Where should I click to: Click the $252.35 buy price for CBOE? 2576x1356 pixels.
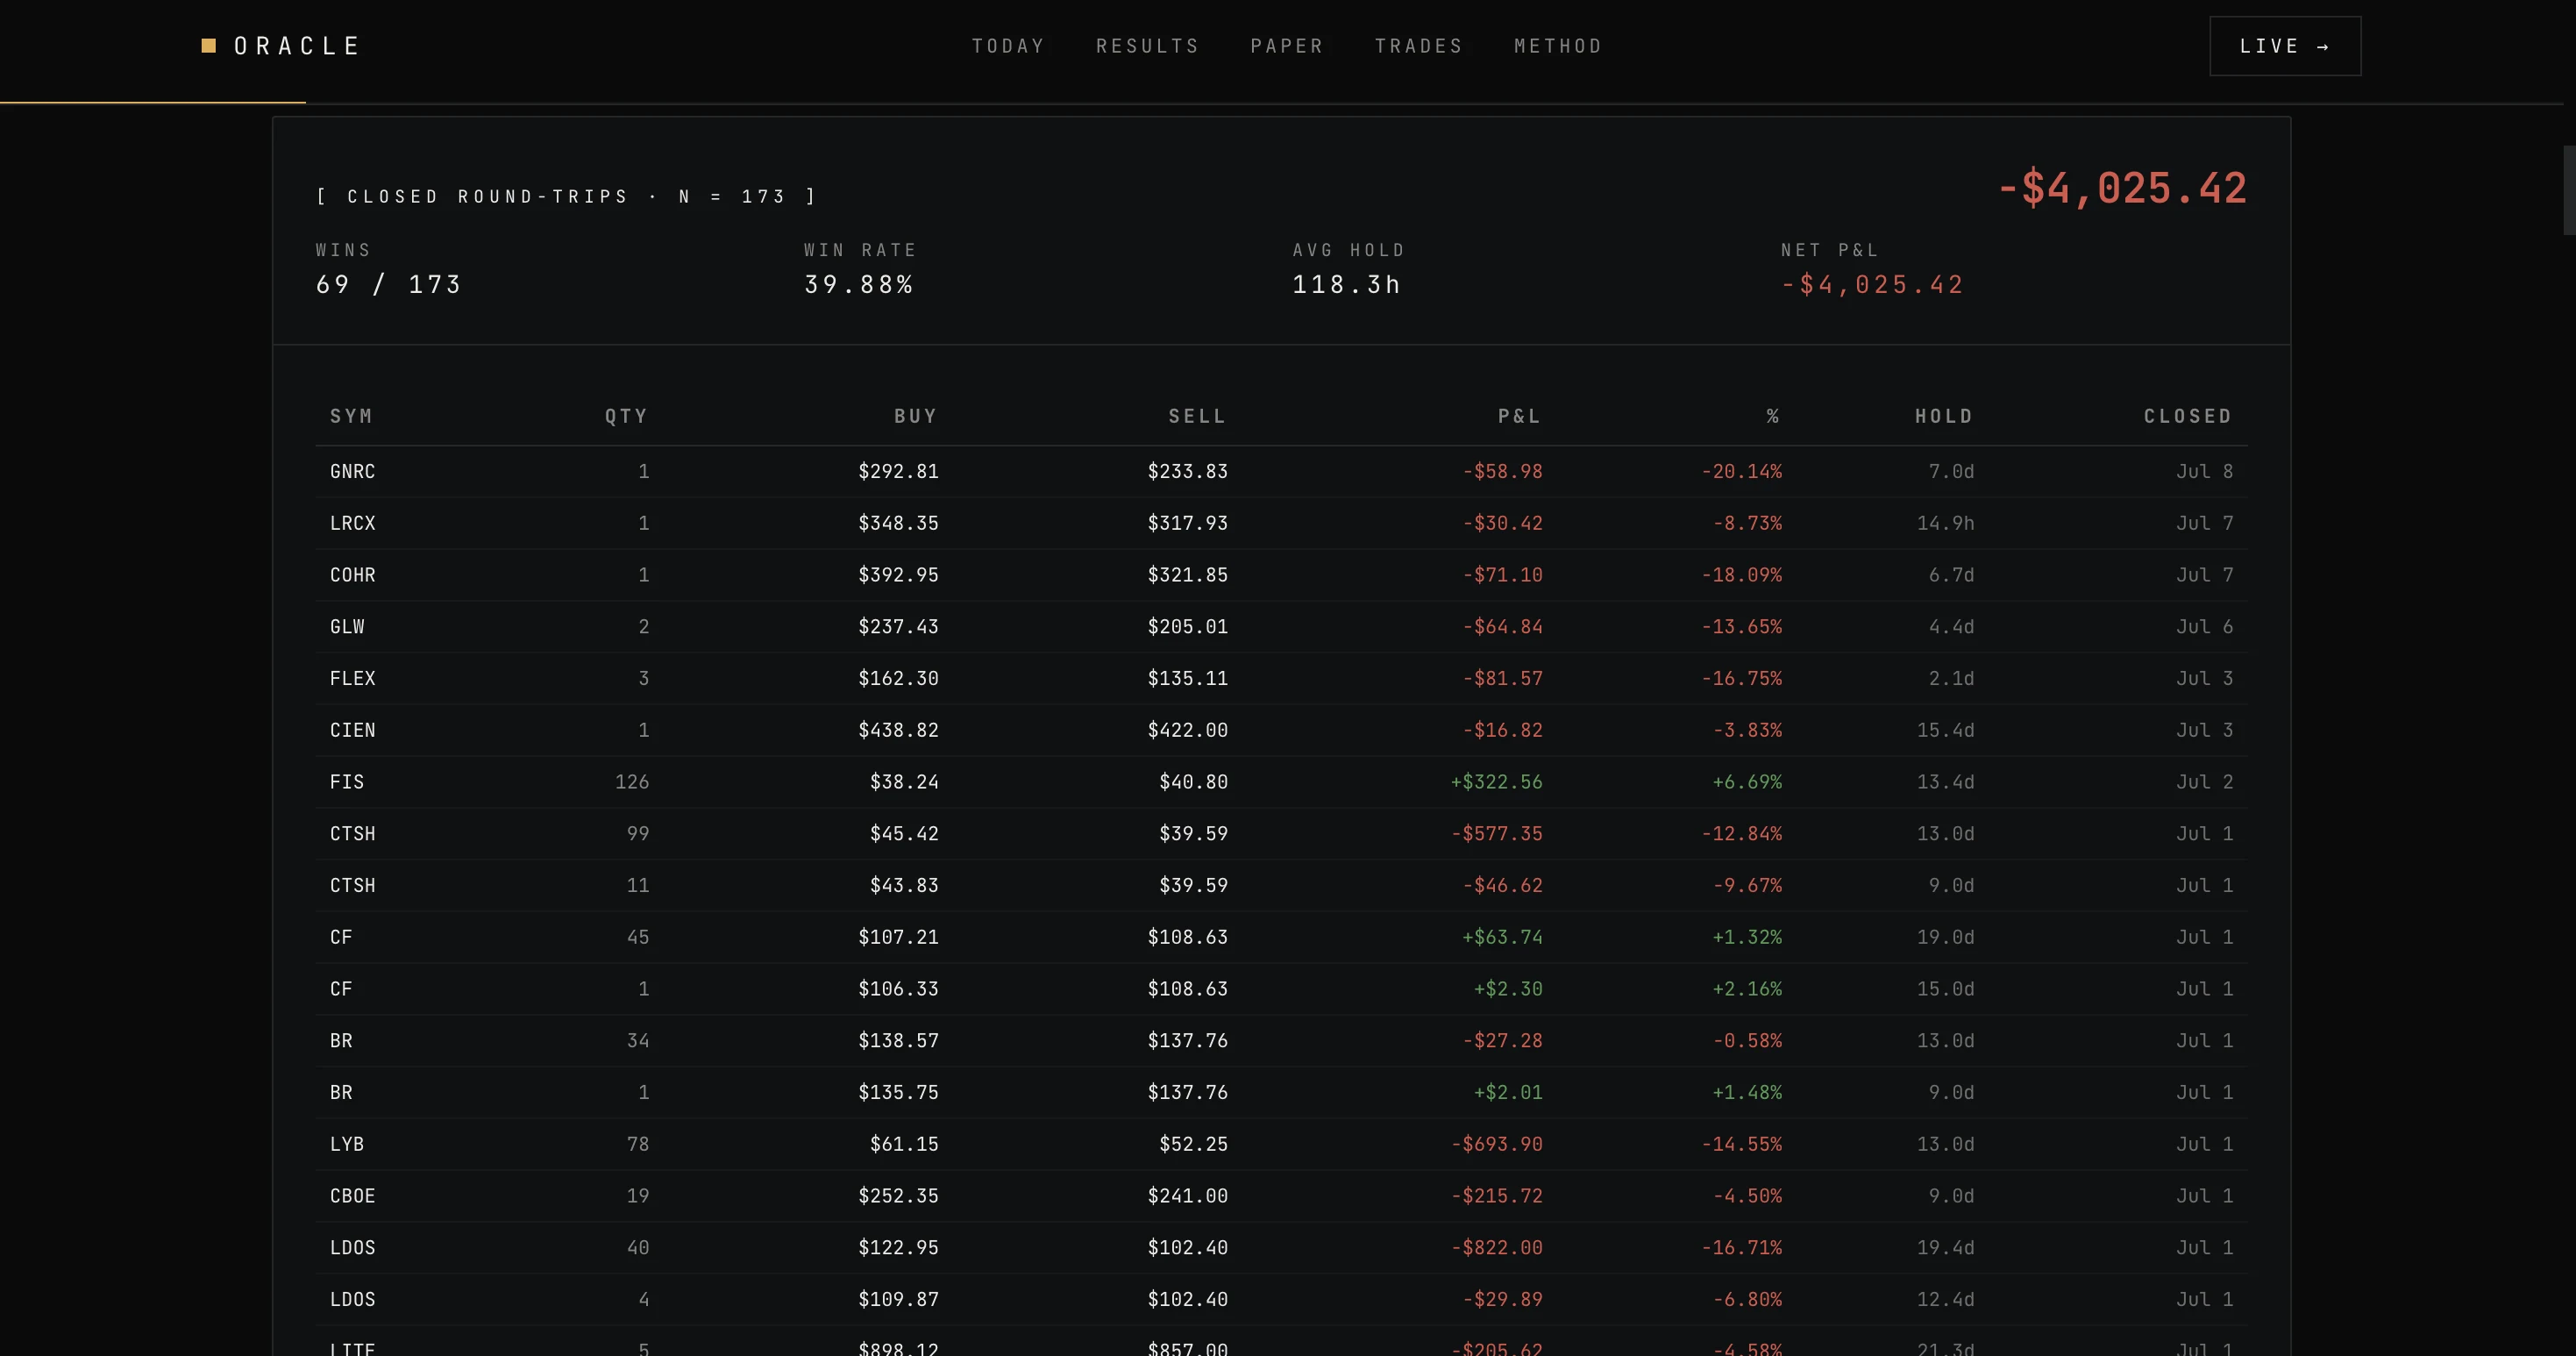click(x=898, y=1196)
